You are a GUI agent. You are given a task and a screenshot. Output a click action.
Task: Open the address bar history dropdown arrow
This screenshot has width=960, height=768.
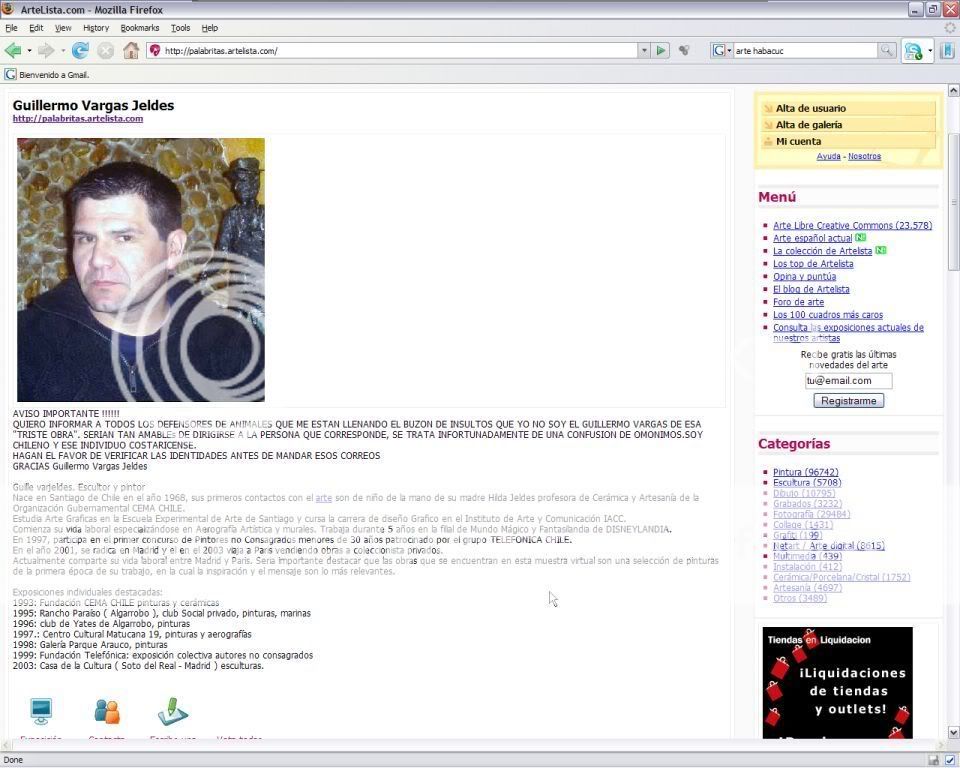click(x=645, y=48)
